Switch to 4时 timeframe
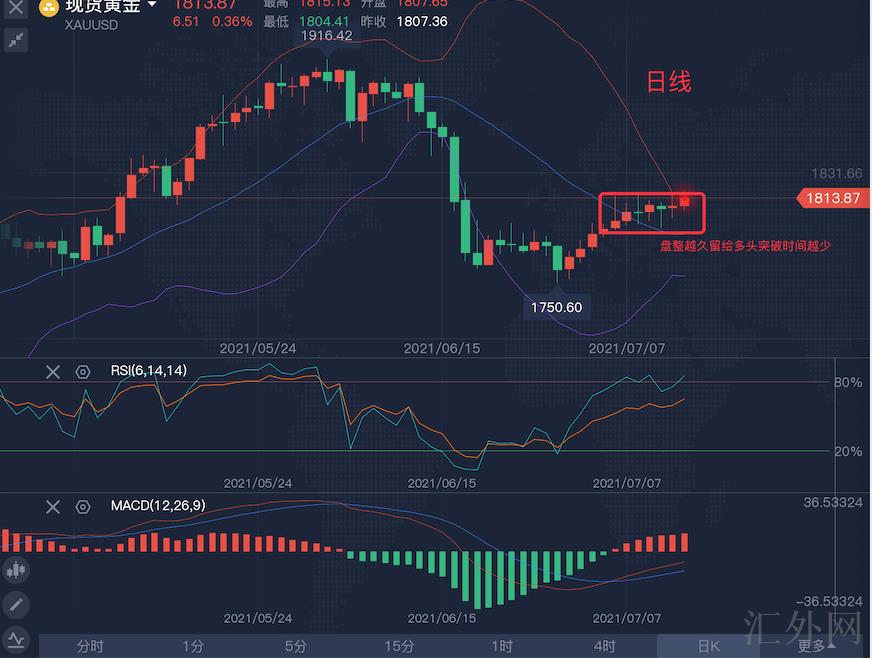872x658 pixels. tap(605, 646)
